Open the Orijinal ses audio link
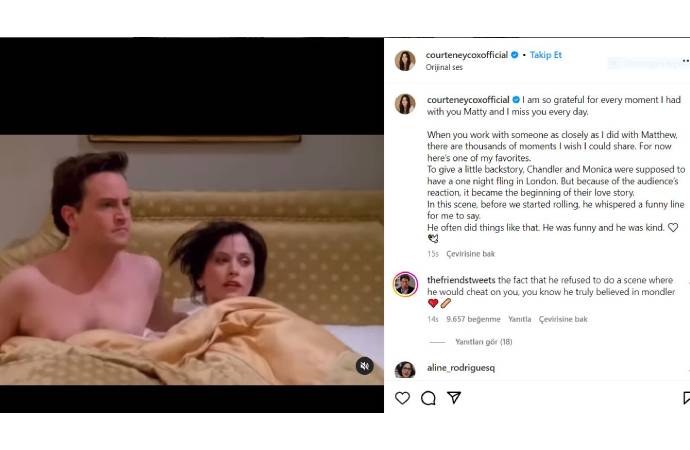Image resolution: width=690 pixels, height=450 pixels. [x=444, y=67]
